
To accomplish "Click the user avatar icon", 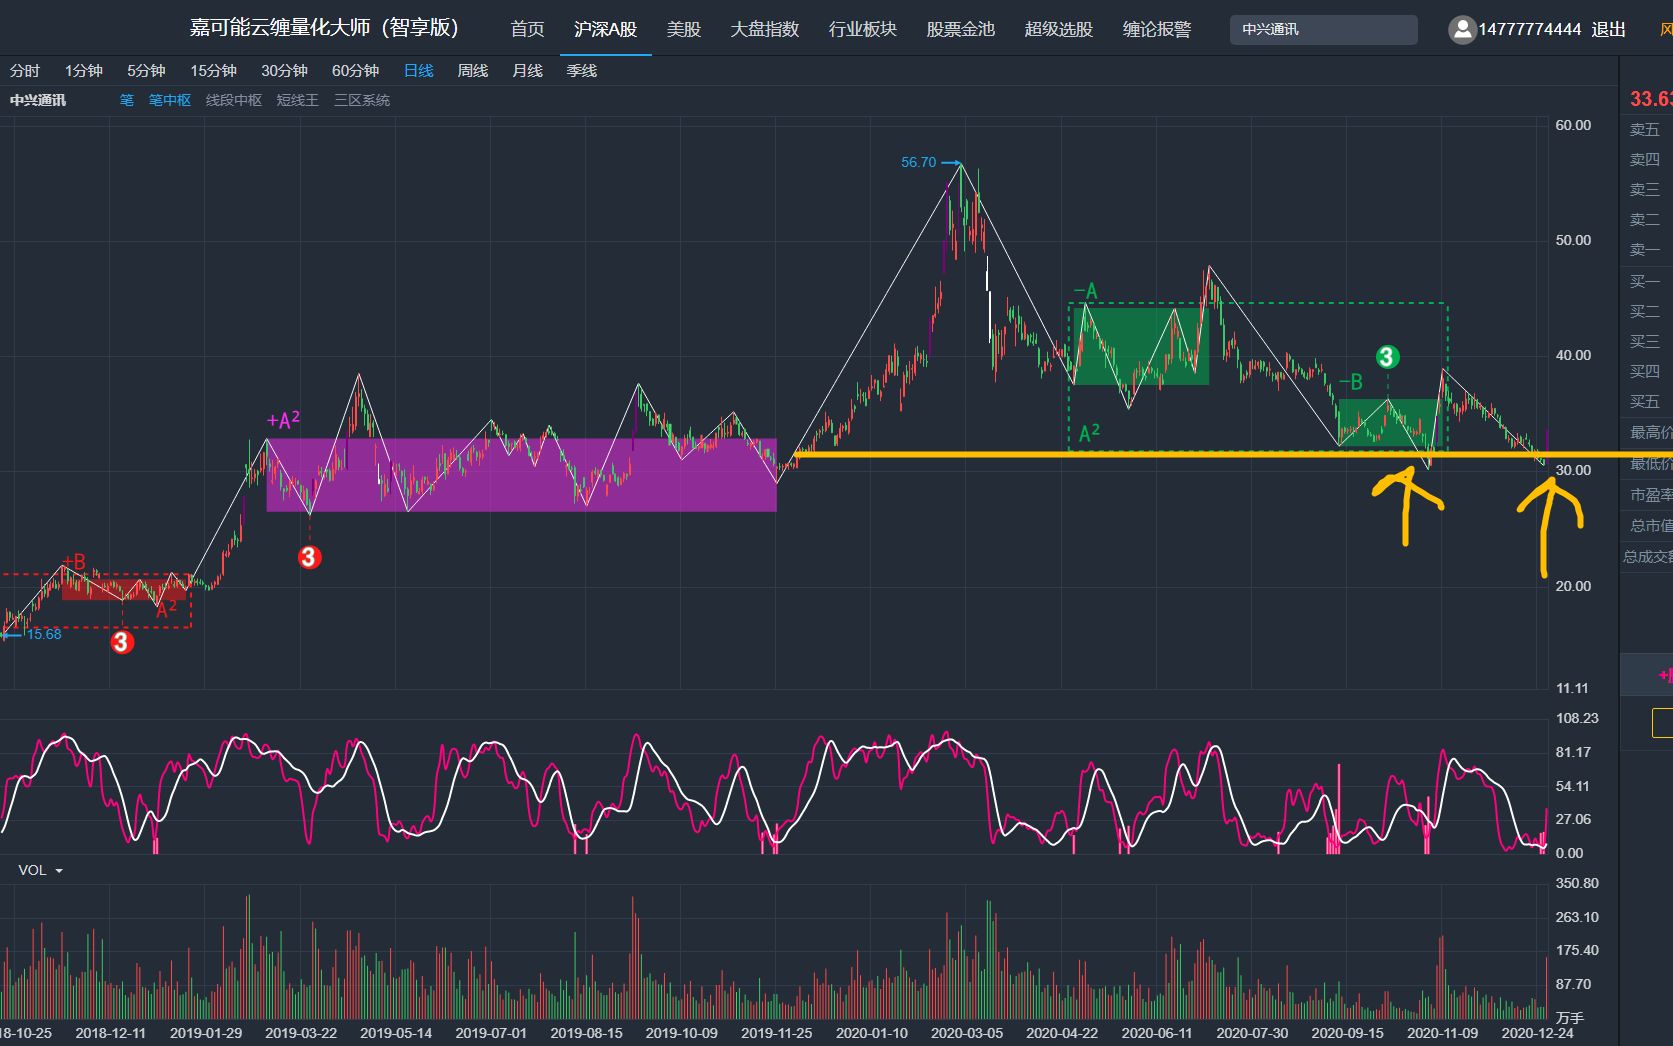I will [1462, 30].
